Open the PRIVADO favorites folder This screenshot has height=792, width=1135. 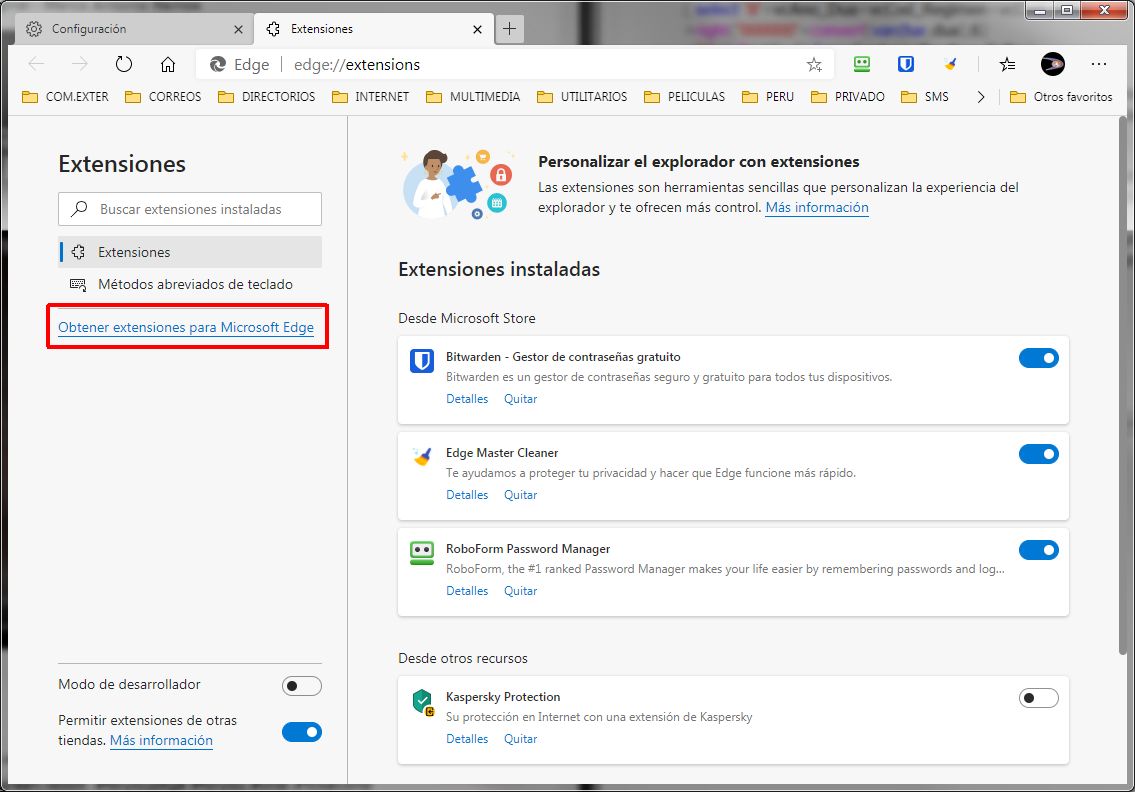[848, 96]
